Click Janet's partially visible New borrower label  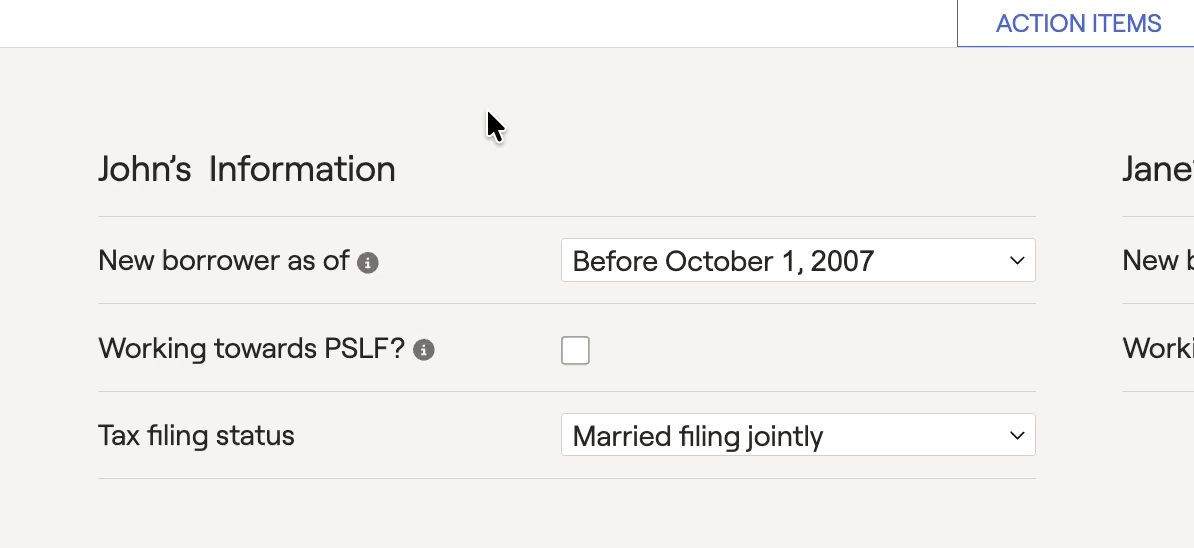pyautogui.click(x=1158, y=261)
